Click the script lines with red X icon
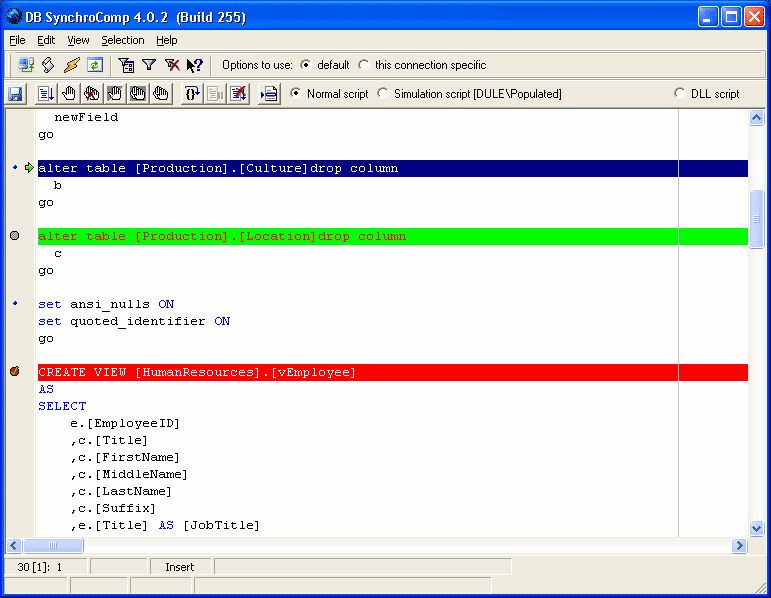 tap(238, 93)
